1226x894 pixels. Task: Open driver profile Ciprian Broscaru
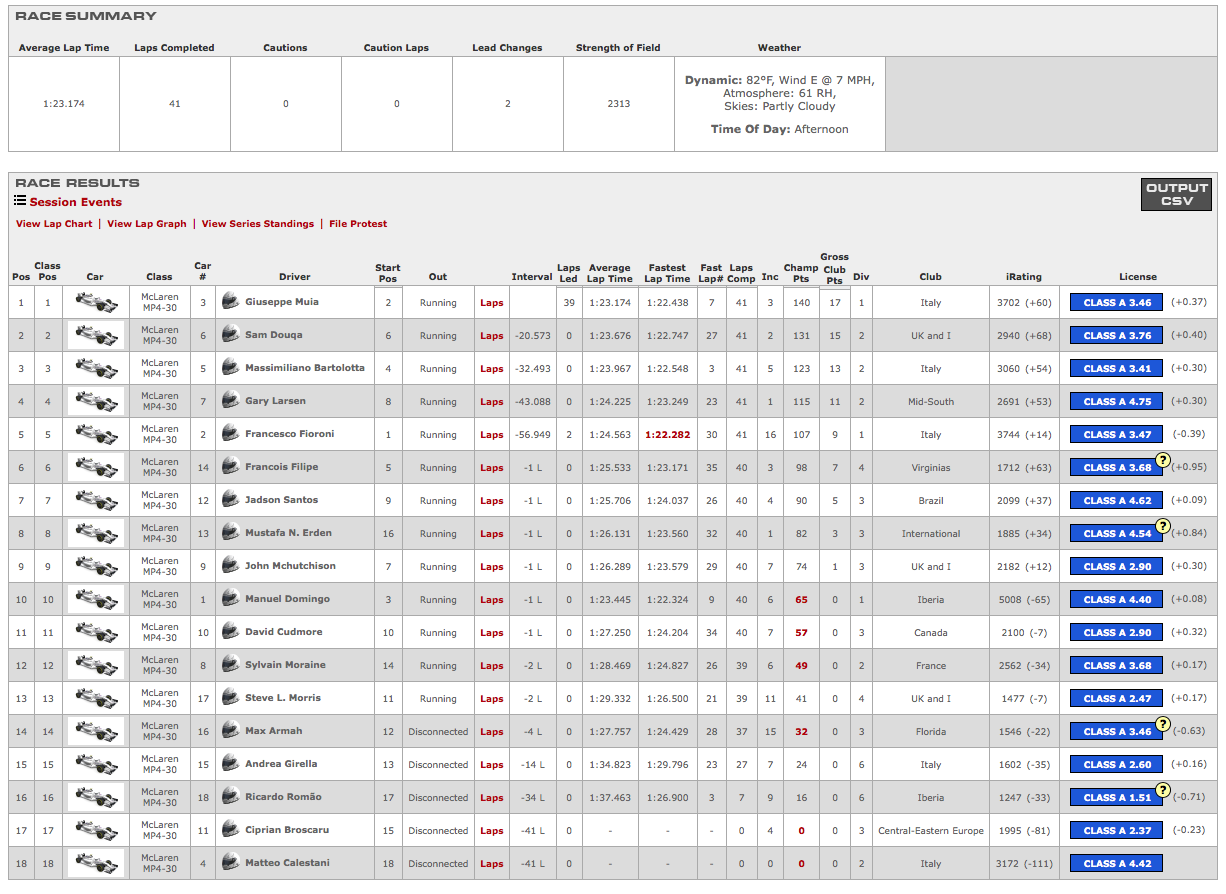287,829
